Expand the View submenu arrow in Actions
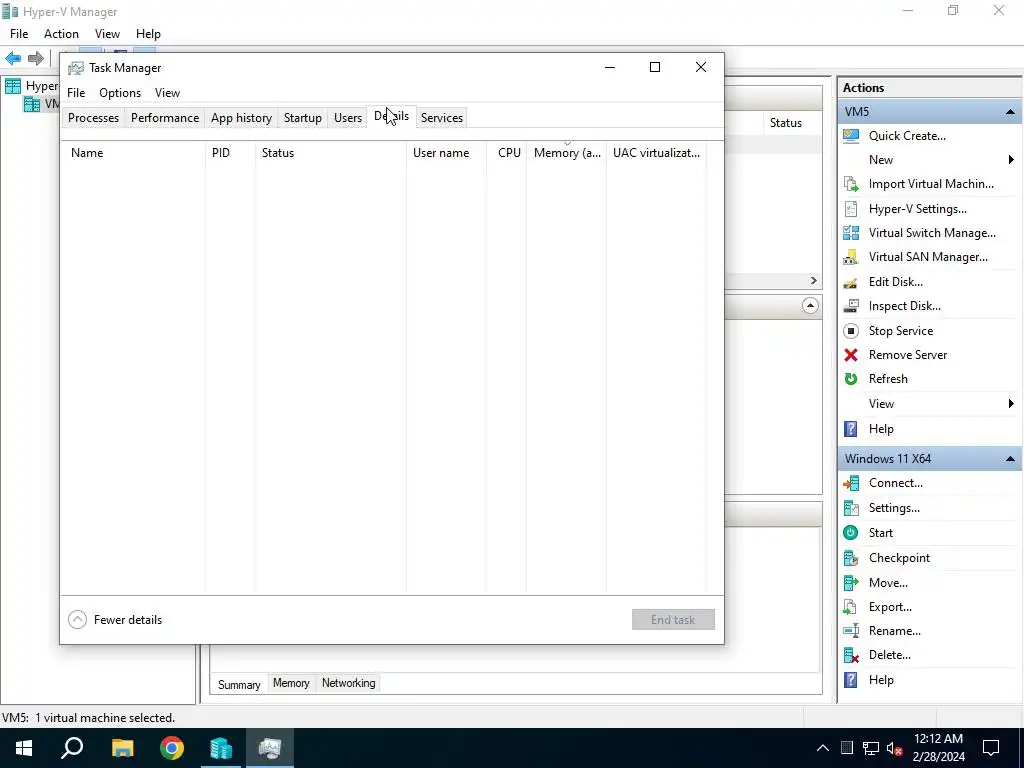This screenshot has width=1024, height=768. (x=1011, y=404)
